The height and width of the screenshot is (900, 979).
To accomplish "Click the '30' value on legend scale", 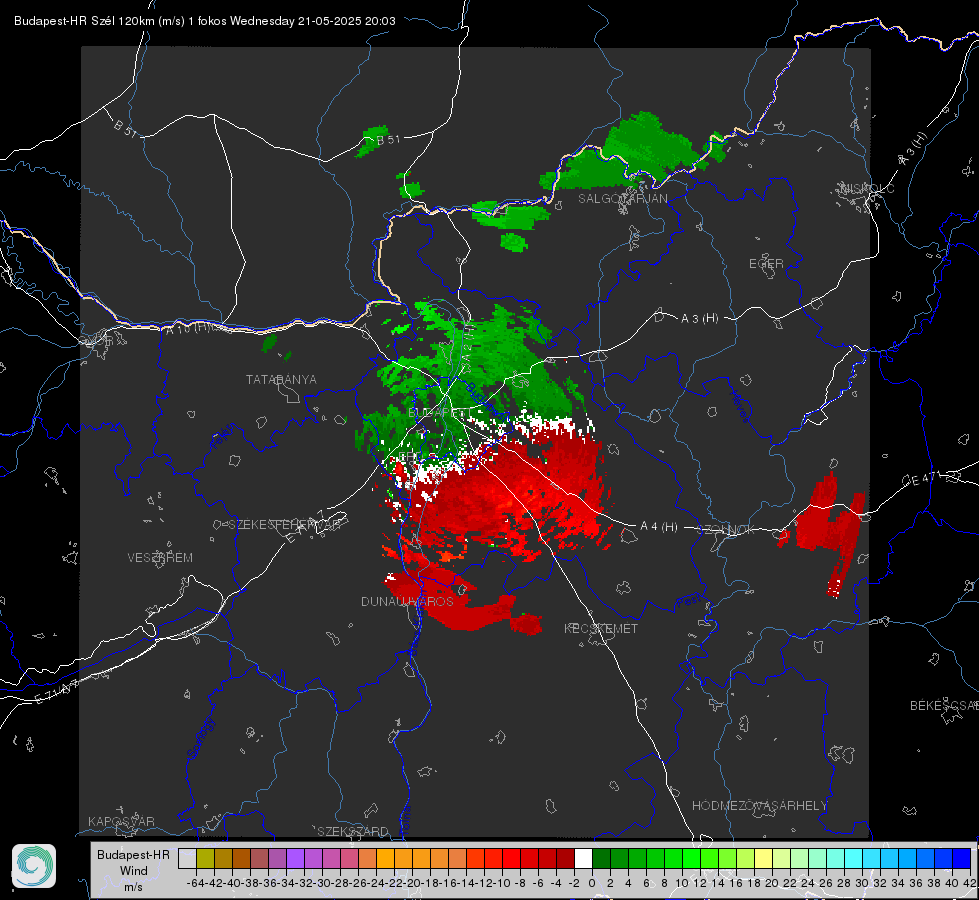I will 862,883.
